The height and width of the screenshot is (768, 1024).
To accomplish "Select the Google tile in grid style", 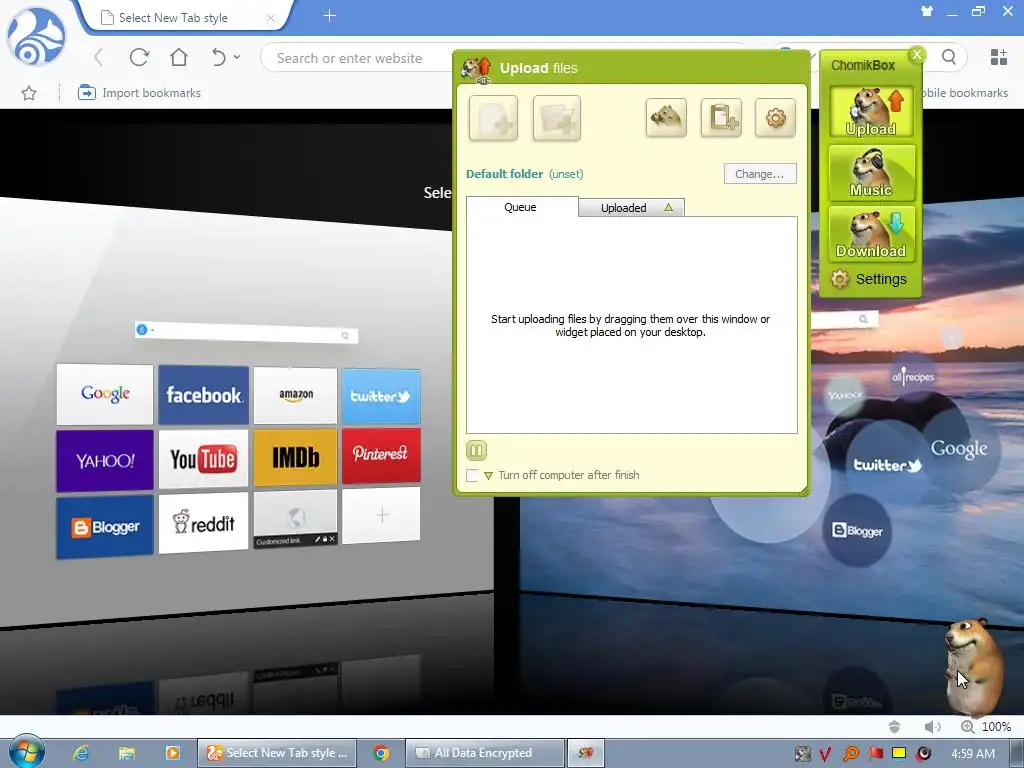I will (105, 394).
